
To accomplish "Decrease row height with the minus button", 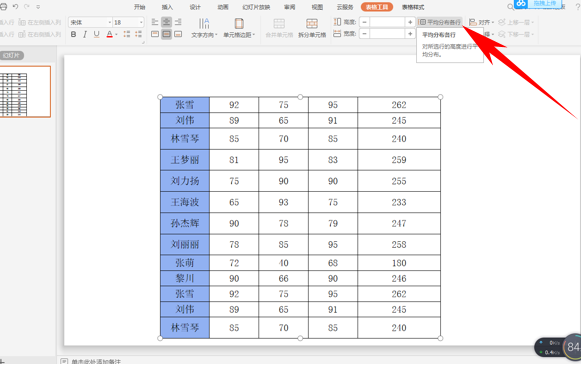I will tap(364, 22).
